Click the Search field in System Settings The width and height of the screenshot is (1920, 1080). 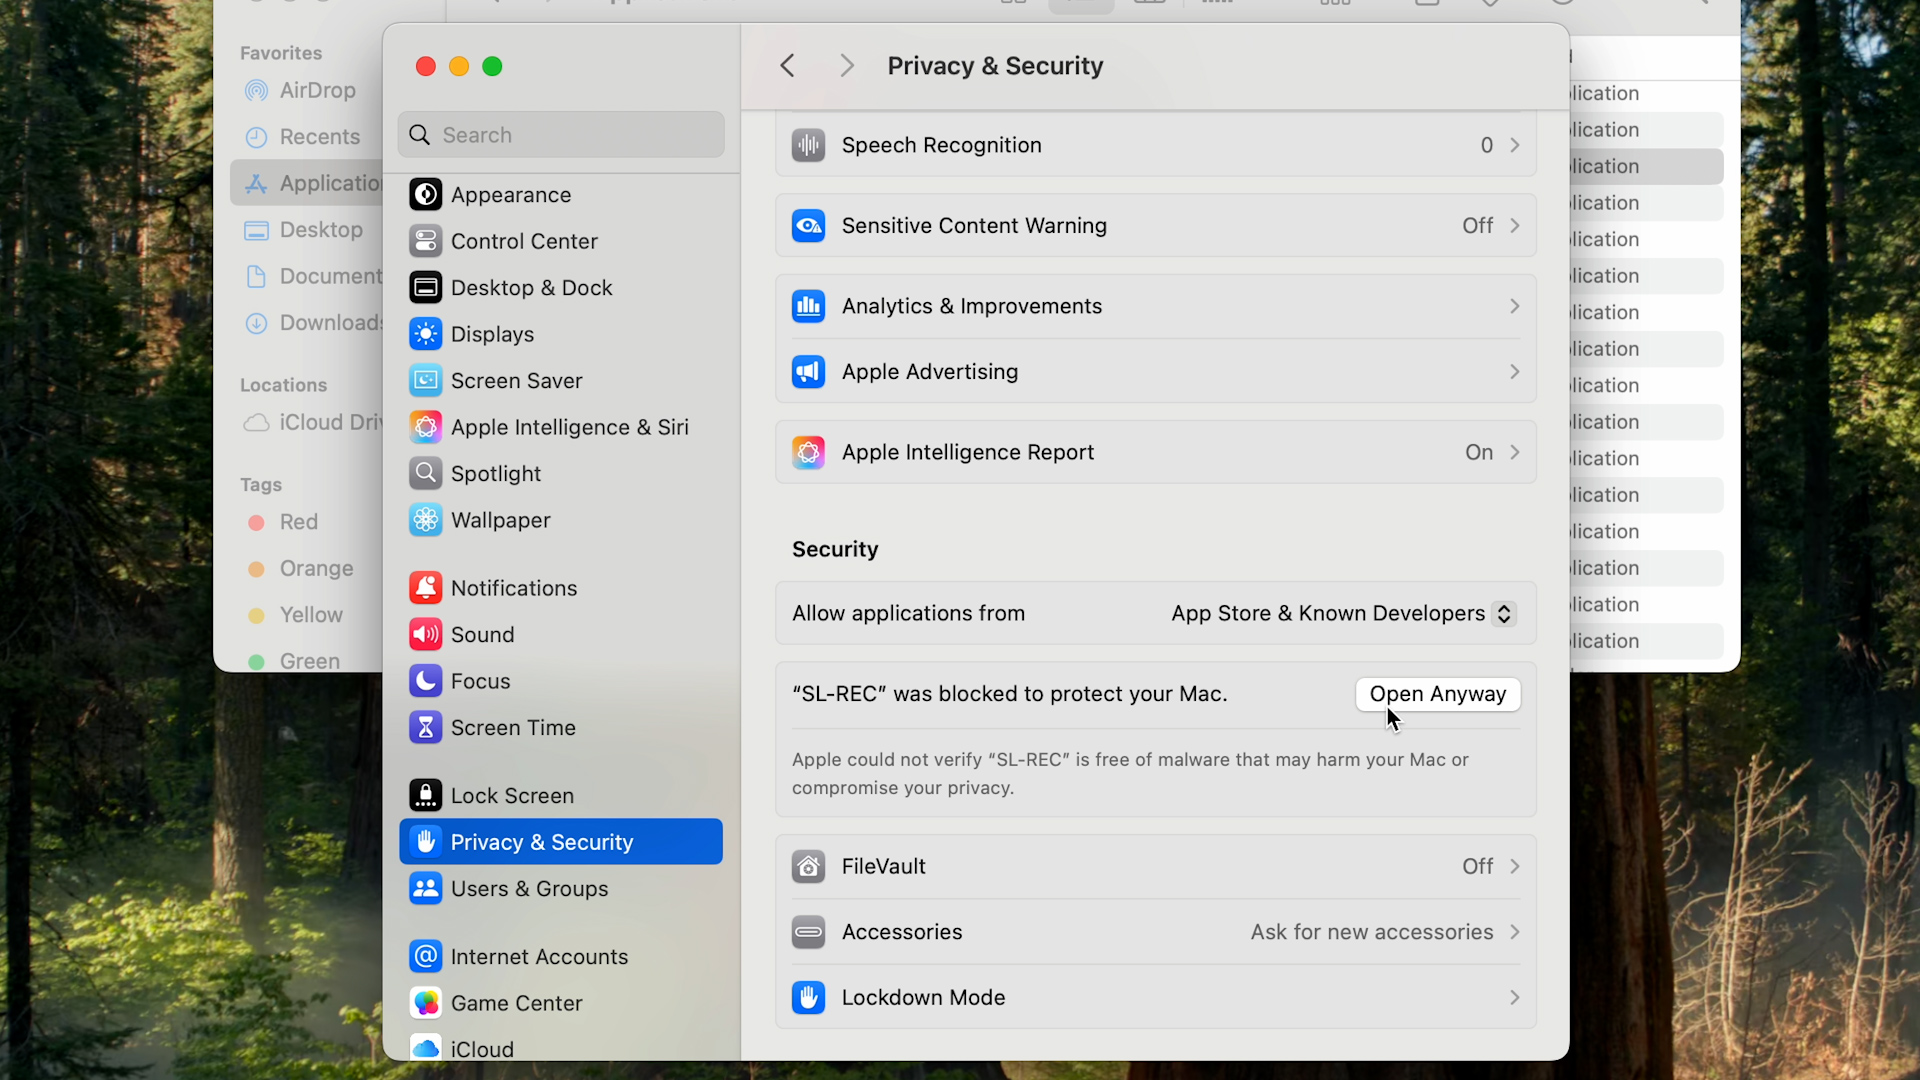pos(561,135)
